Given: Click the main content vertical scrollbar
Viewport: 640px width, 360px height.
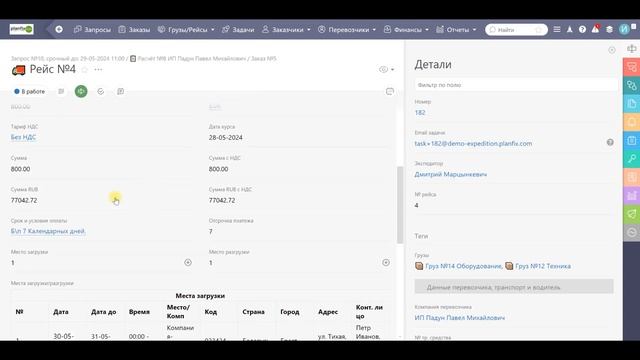Looking at the screenshot, I should (x=400, y=204).
